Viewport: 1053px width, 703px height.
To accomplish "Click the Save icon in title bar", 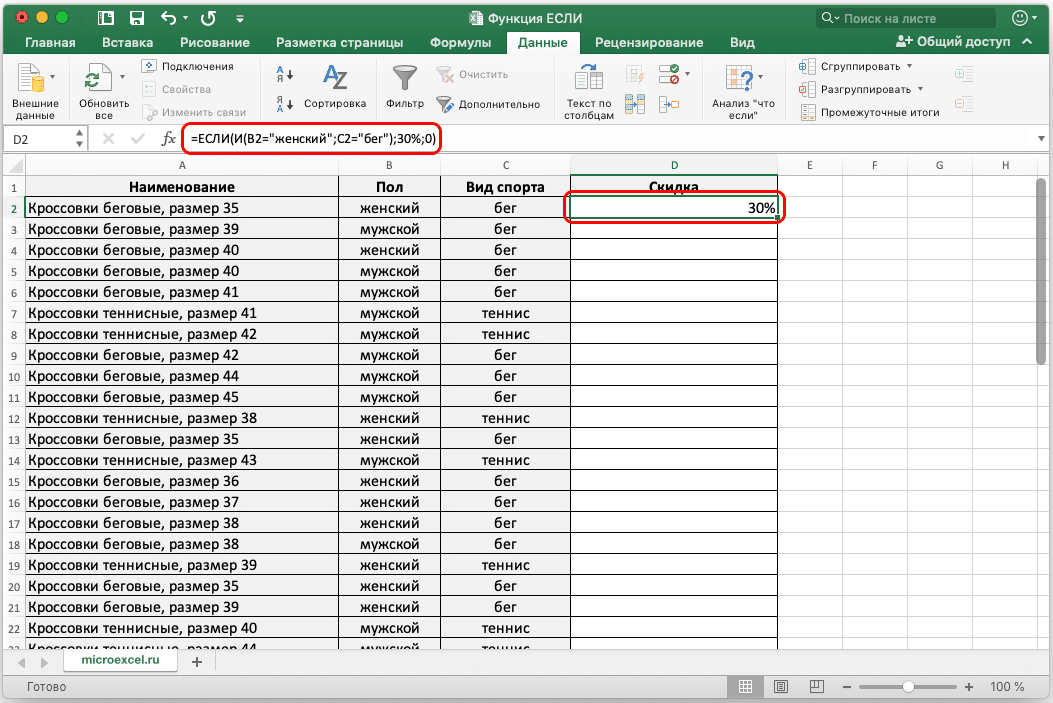I will pyautogui.click(x=137, y=18).
